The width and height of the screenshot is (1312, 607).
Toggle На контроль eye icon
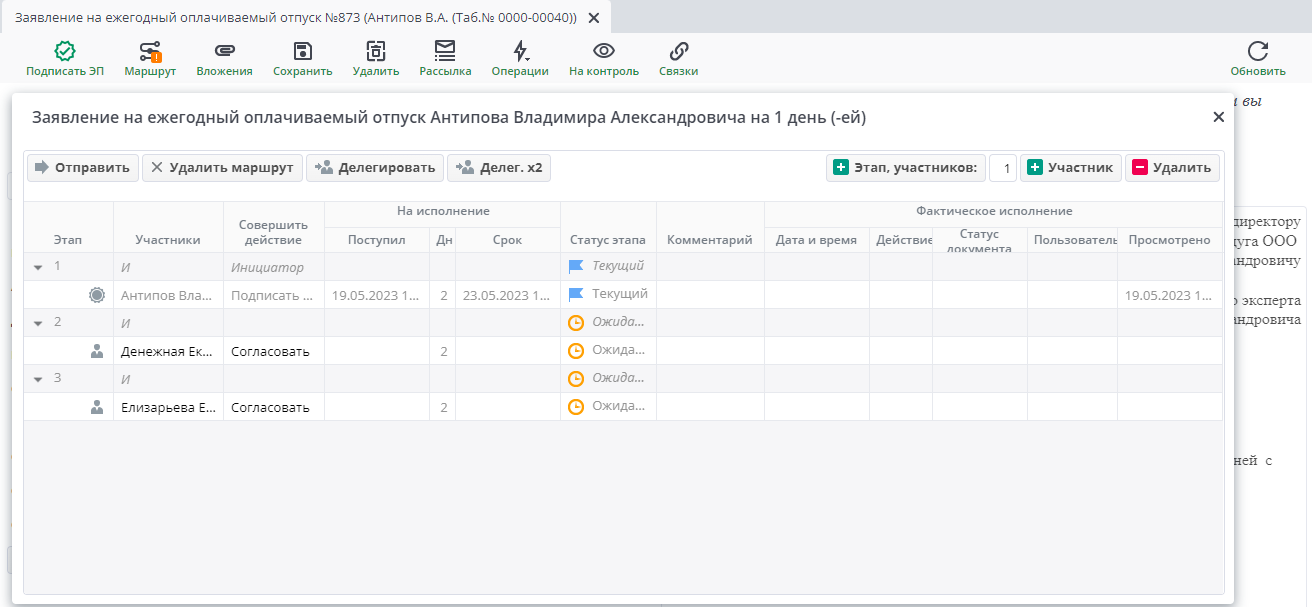(x=603, y=51)
